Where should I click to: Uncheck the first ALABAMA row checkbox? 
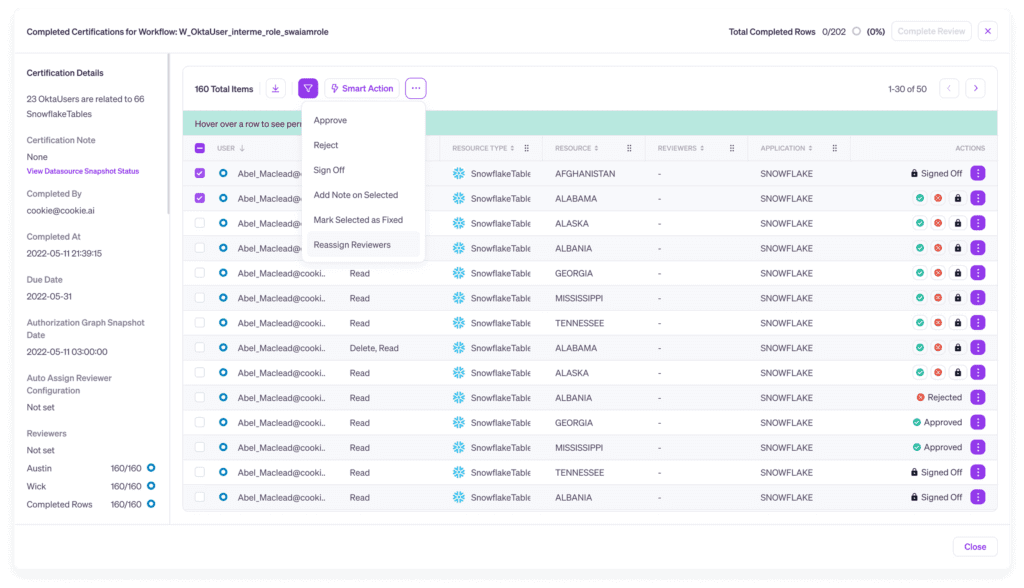tap(200, 198)
